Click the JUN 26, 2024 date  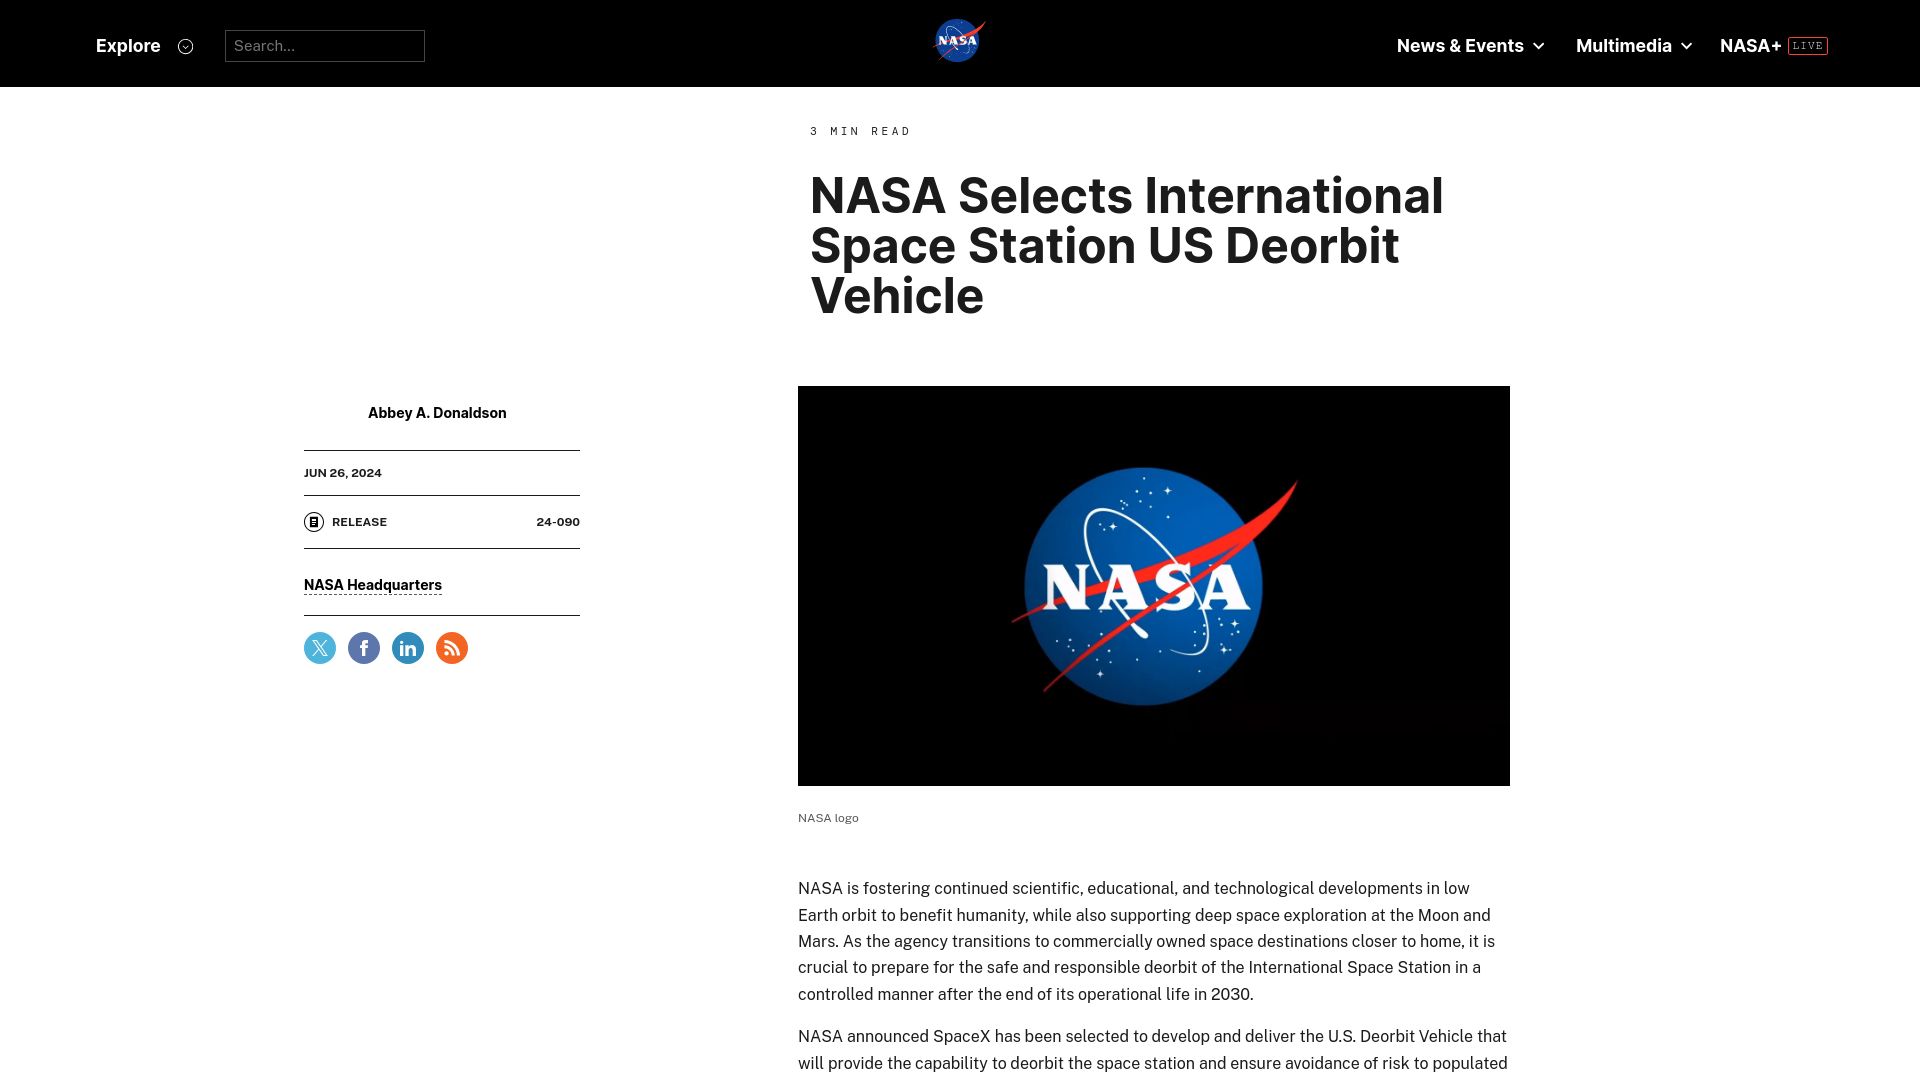343,473
